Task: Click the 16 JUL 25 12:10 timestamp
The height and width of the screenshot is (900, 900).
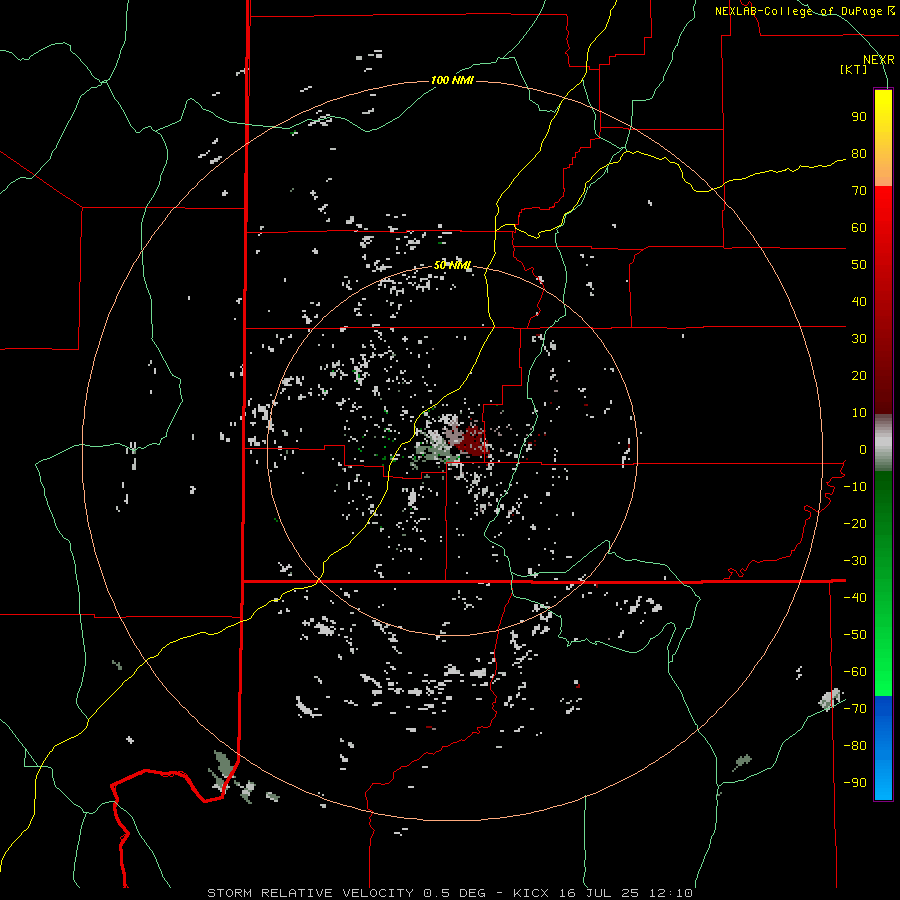Action: (x=625, y=893)
